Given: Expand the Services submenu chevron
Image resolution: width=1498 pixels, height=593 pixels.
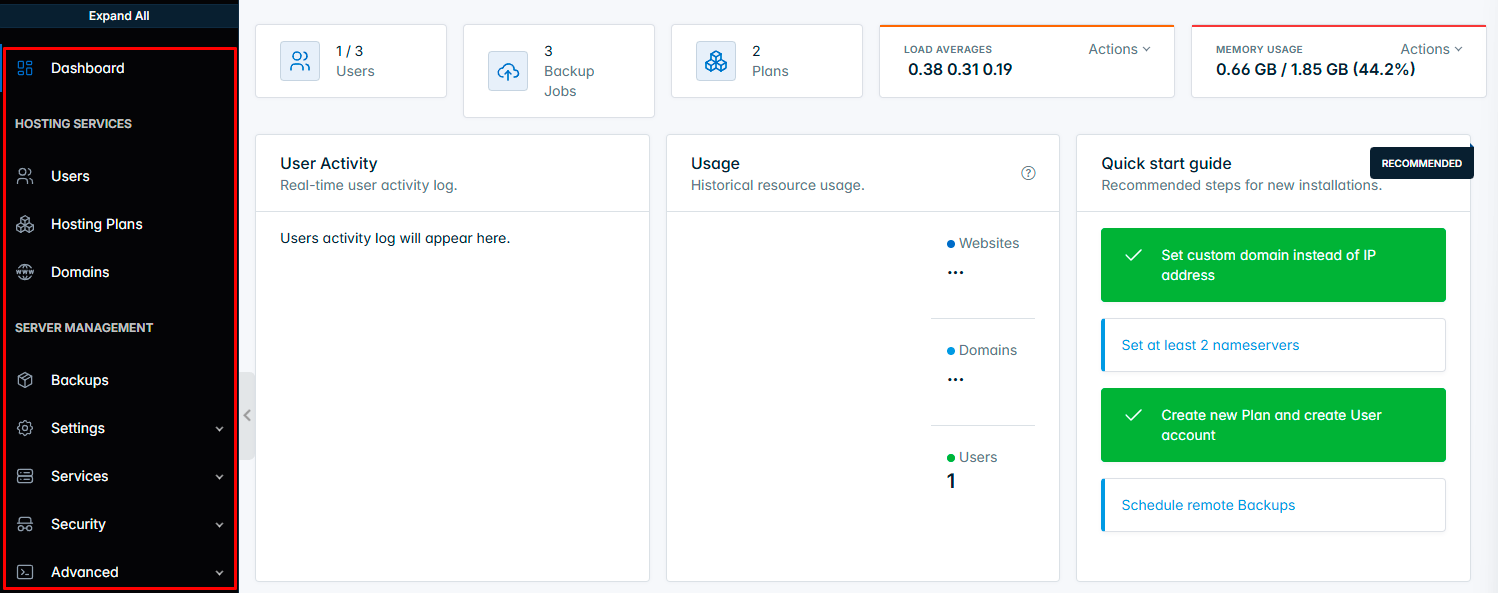Looking at the screenshot, I should tap(220, 477).
